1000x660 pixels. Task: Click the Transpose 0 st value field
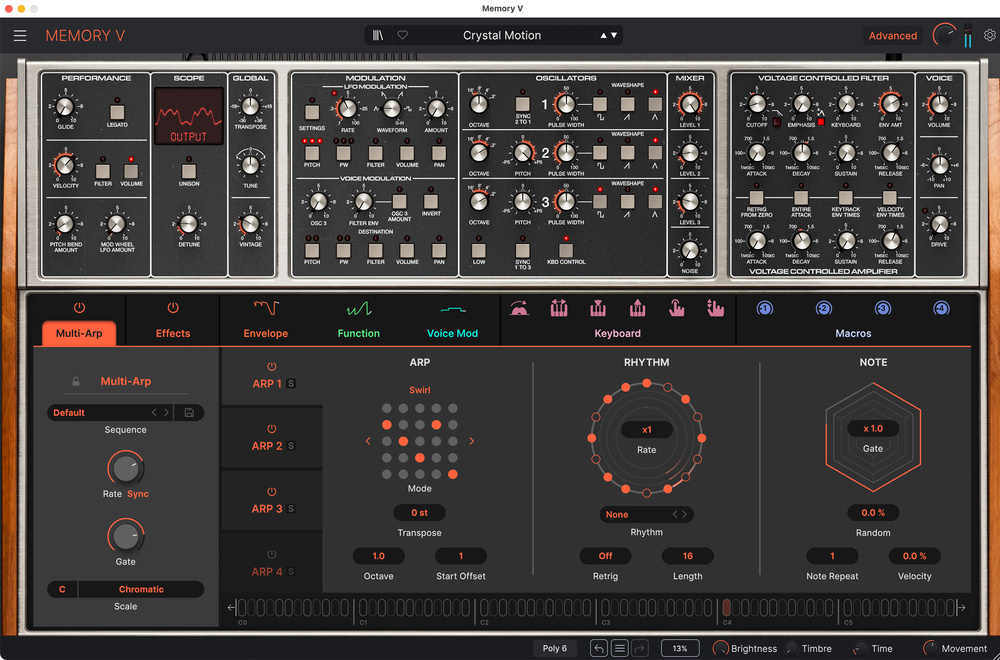[419, 513]
